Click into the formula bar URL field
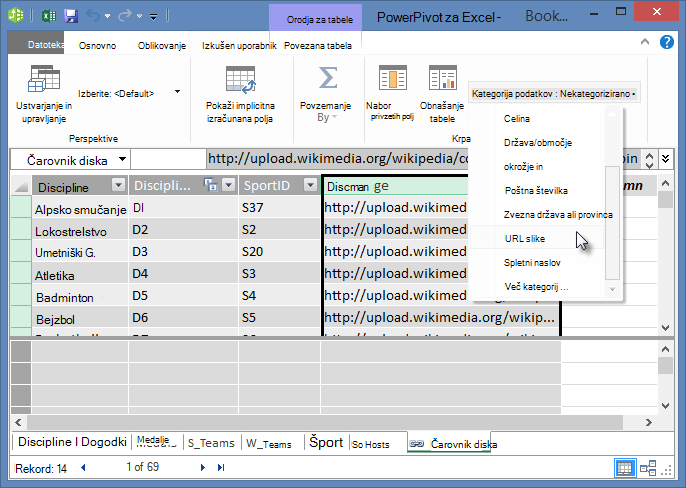686x488 pixels. click(337, 158)
